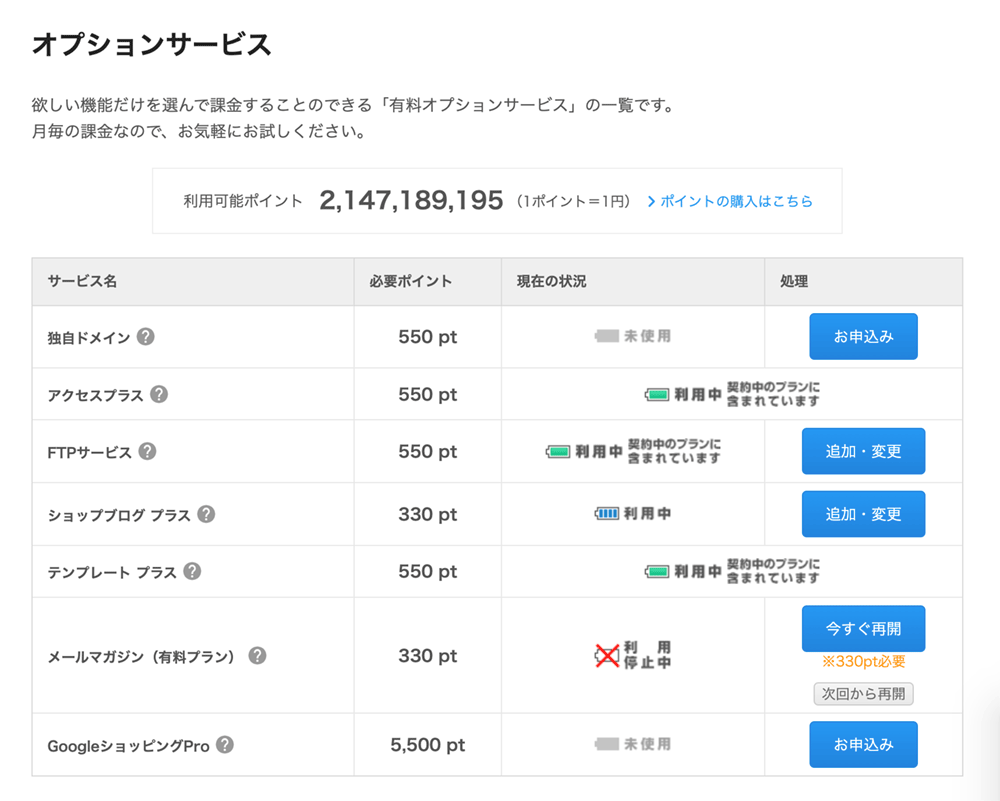Click help icon next to 独自ドメイン
The height and width of the screenshot is (801, 1000).
coord(146,337)
